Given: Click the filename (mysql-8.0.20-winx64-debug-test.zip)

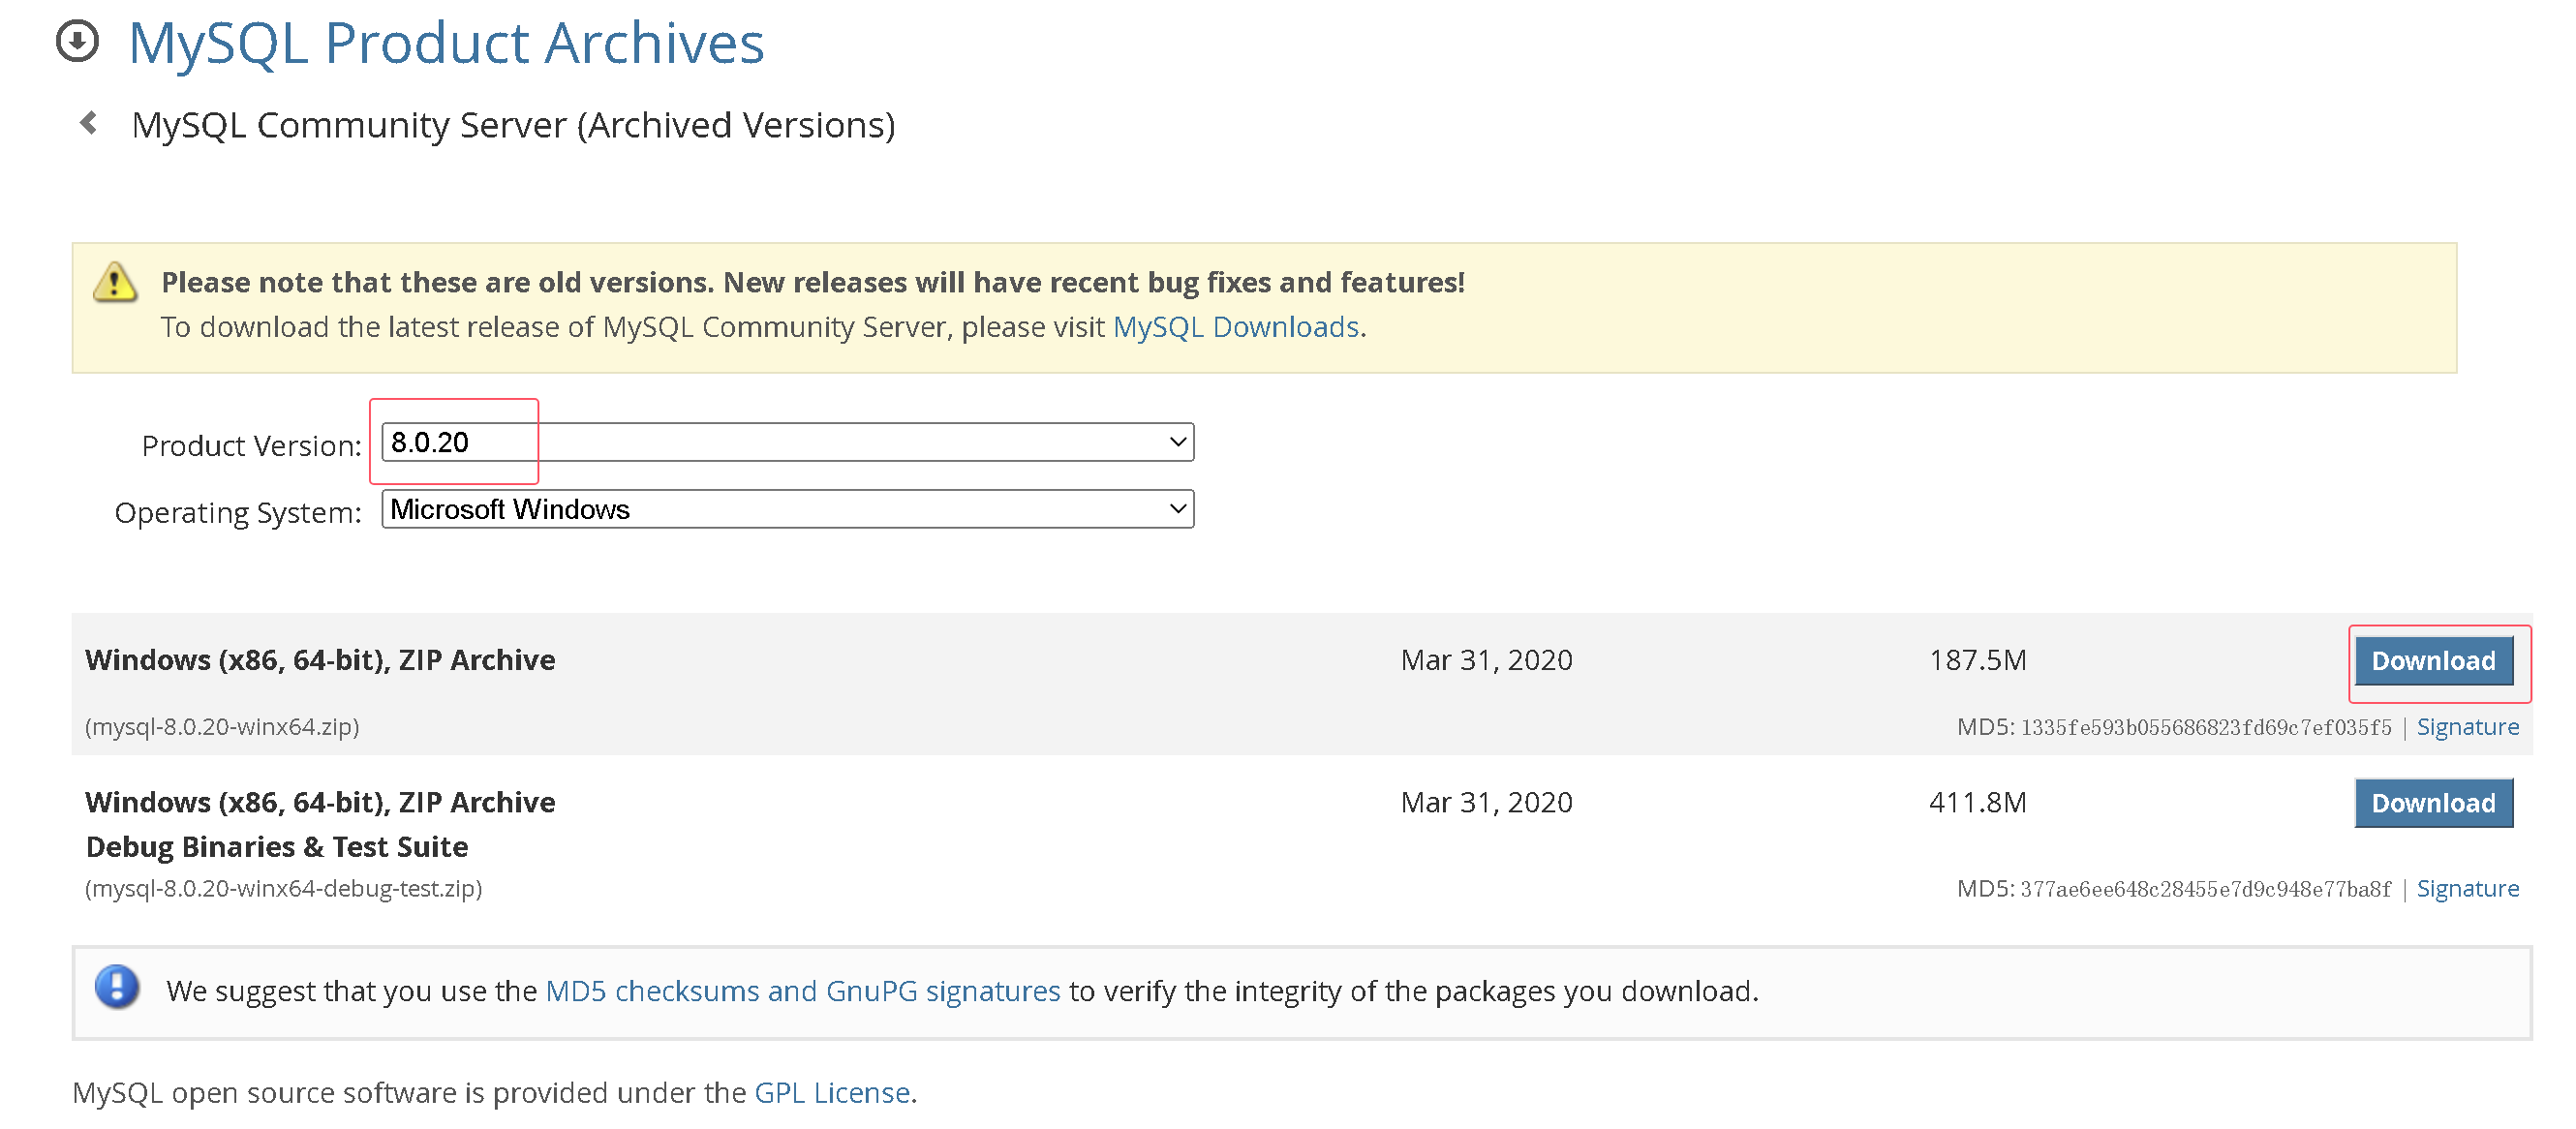Looking at the screenshot, I should (284, 889).
